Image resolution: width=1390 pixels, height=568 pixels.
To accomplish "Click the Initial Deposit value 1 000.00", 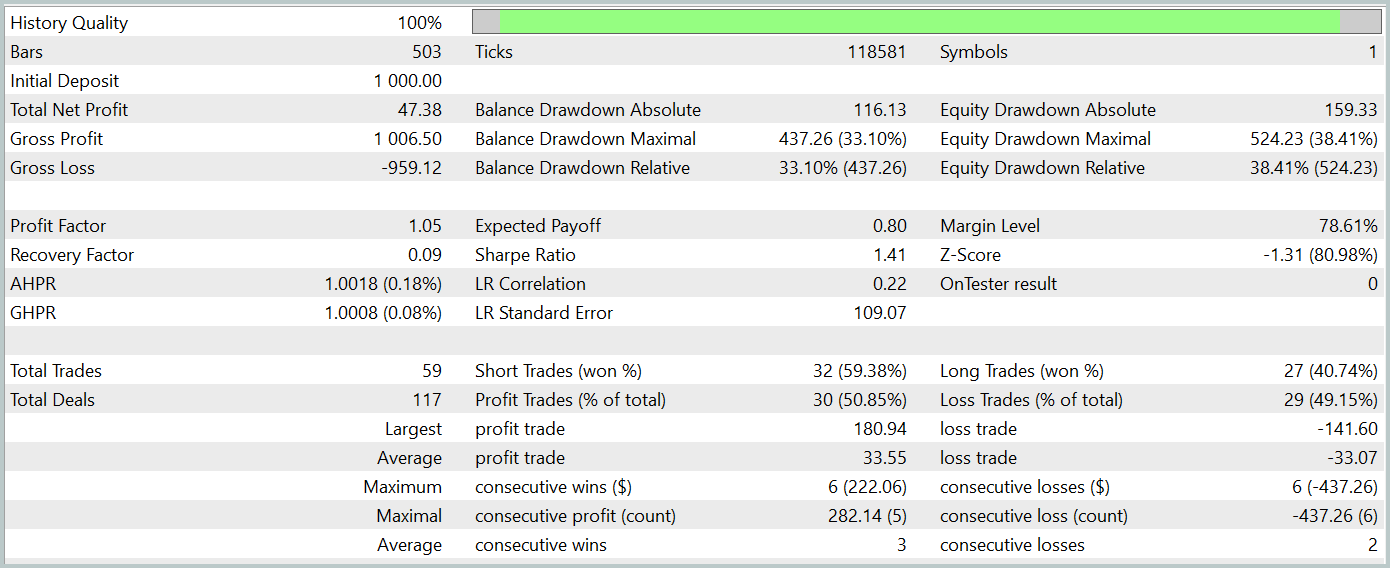I will pos(408,81).
